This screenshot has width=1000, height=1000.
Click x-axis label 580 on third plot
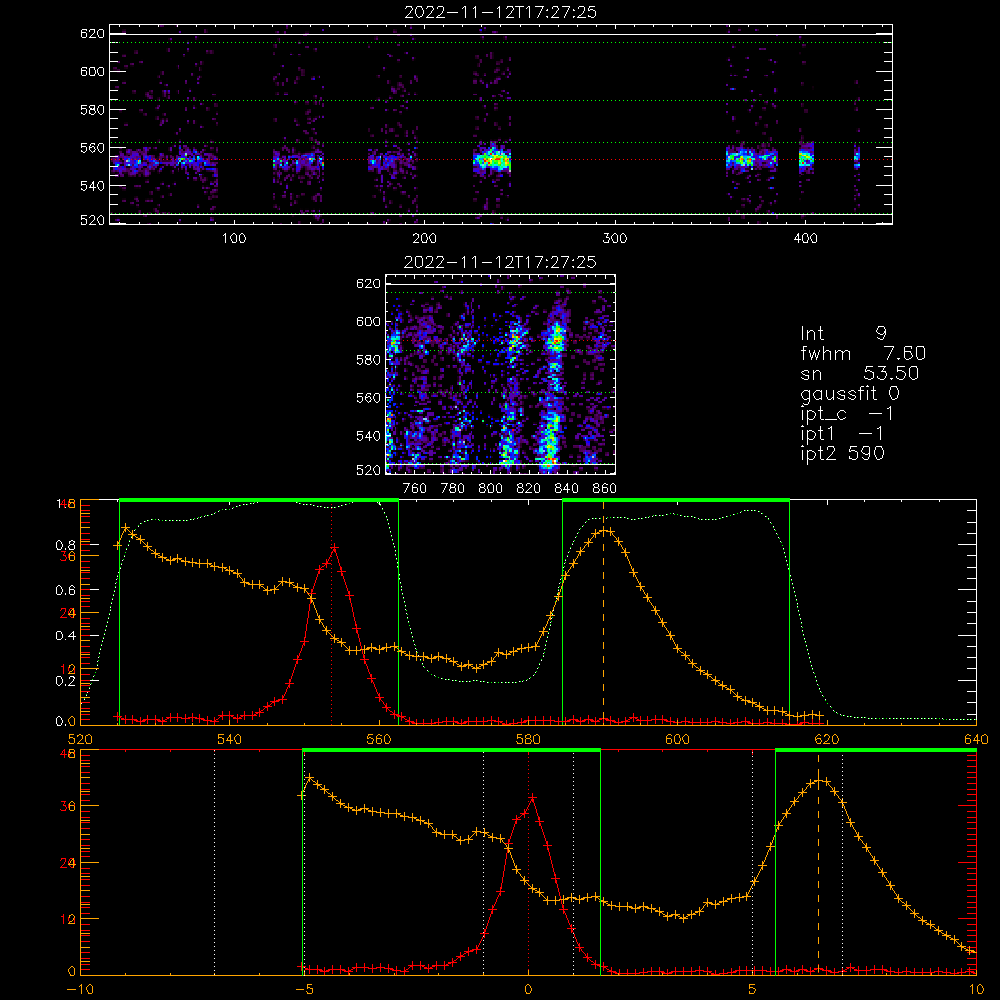(x=528, y=740)
